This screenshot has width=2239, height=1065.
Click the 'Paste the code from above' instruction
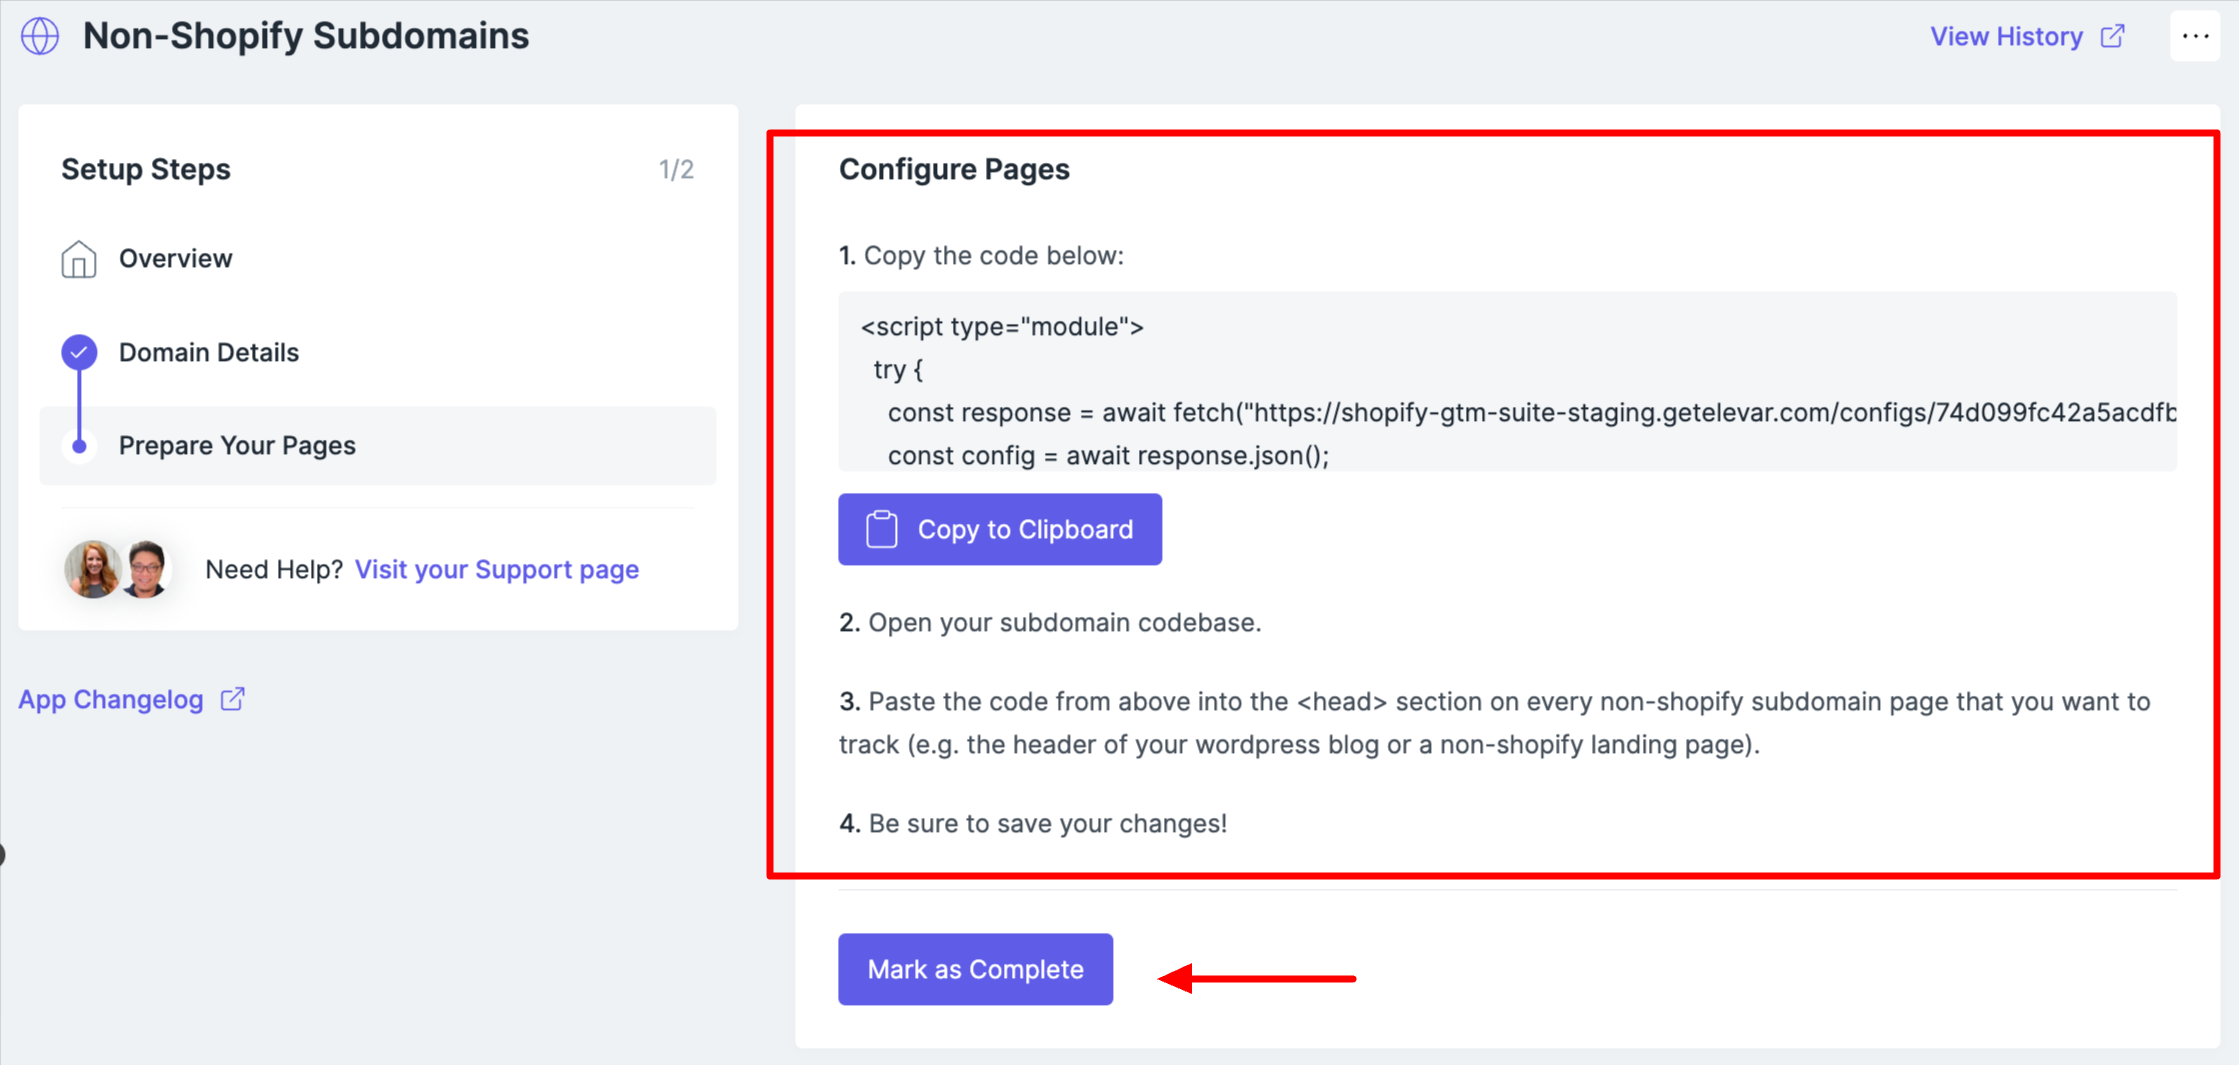click(1495, 723)
